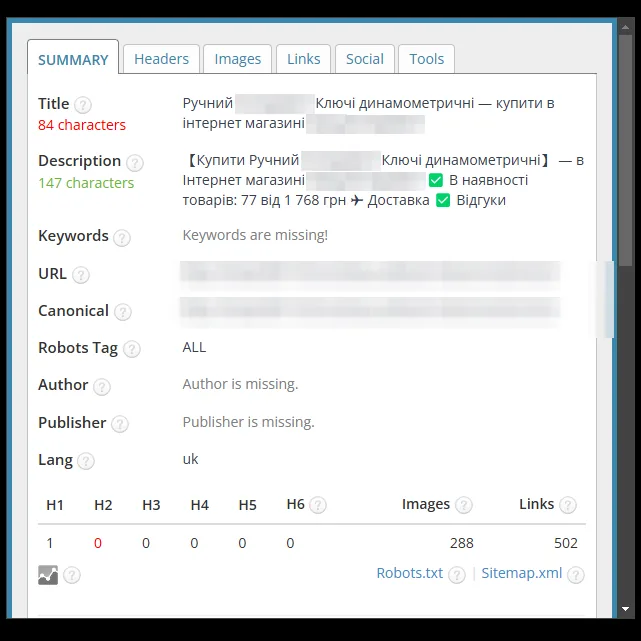Click the scrollbar up arrow
The image size is (641, 641).
coord(625,27)
